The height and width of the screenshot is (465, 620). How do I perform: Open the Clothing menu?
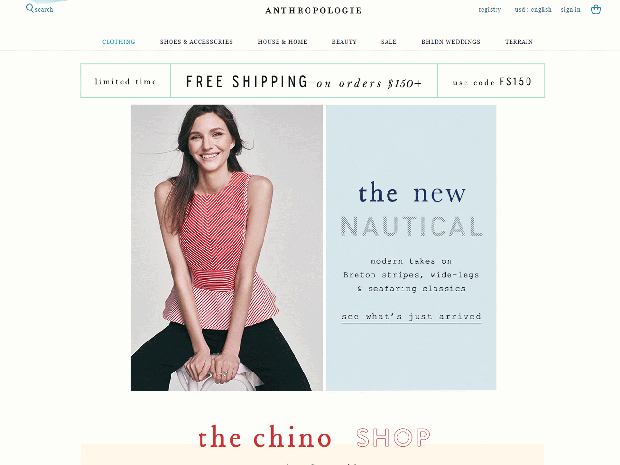tap(119, 42)
